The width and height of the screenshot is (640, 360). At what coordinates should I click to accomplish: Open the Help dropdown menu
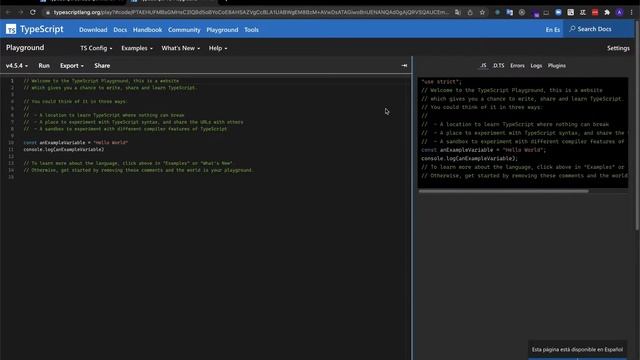tap(218, 48)
